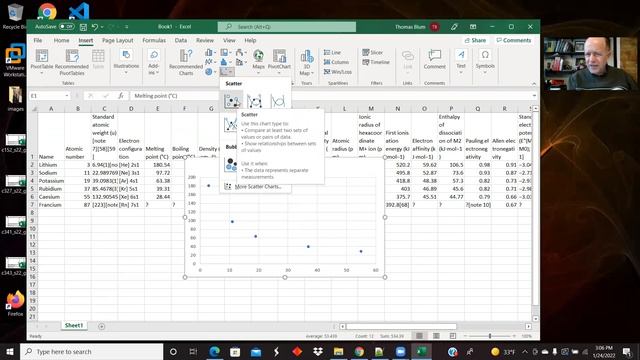Insert a Timeline filter
This screenshot has height=360, width=640.
(x=376, y=62)
